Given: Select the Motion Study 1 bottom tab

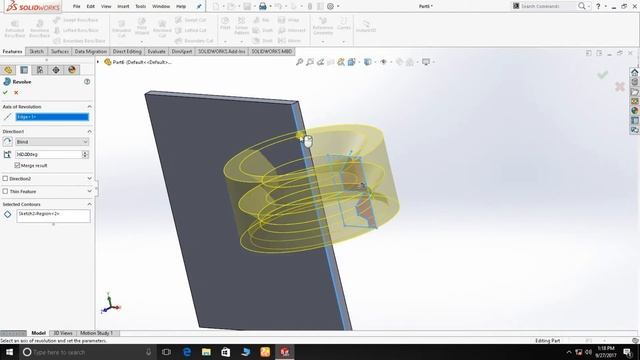Looking at the screenshot, I should coord(96,333).
